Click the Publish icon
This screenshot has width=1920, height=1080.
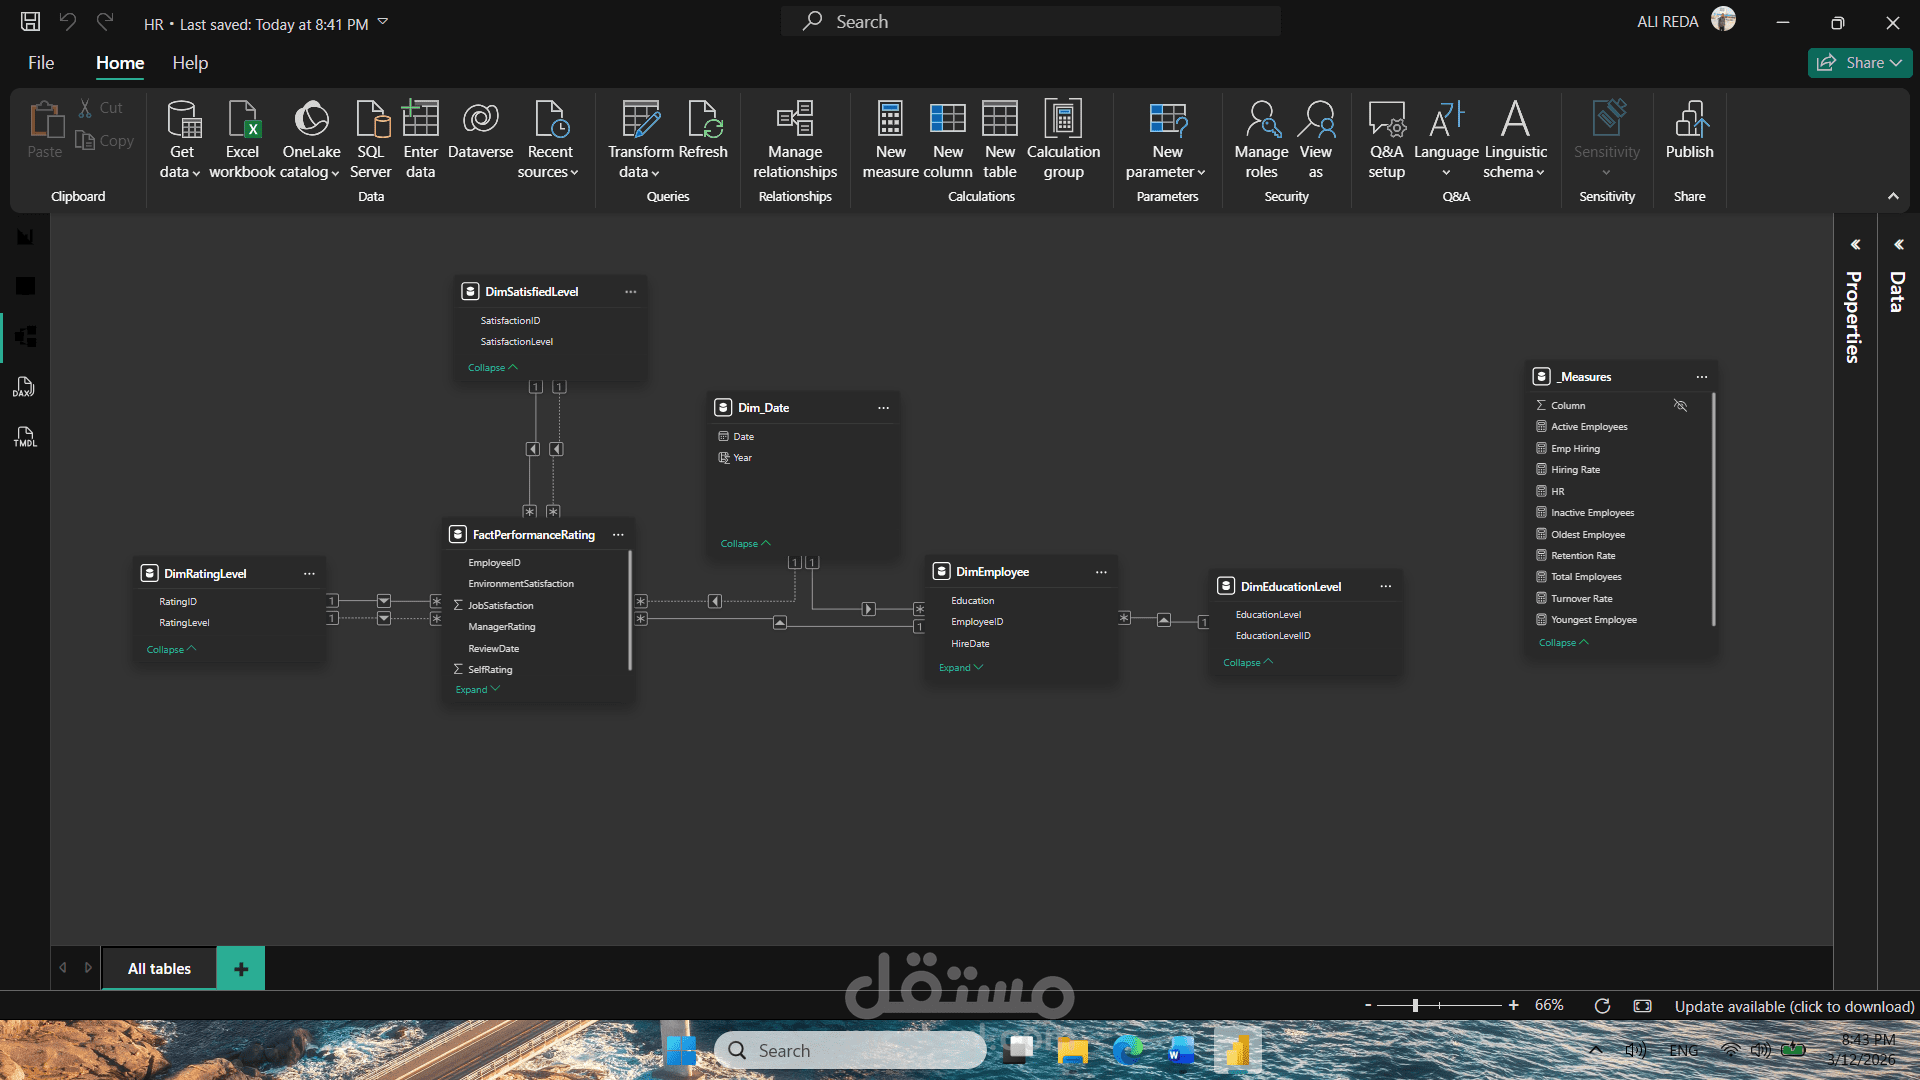coord(1689,120)
